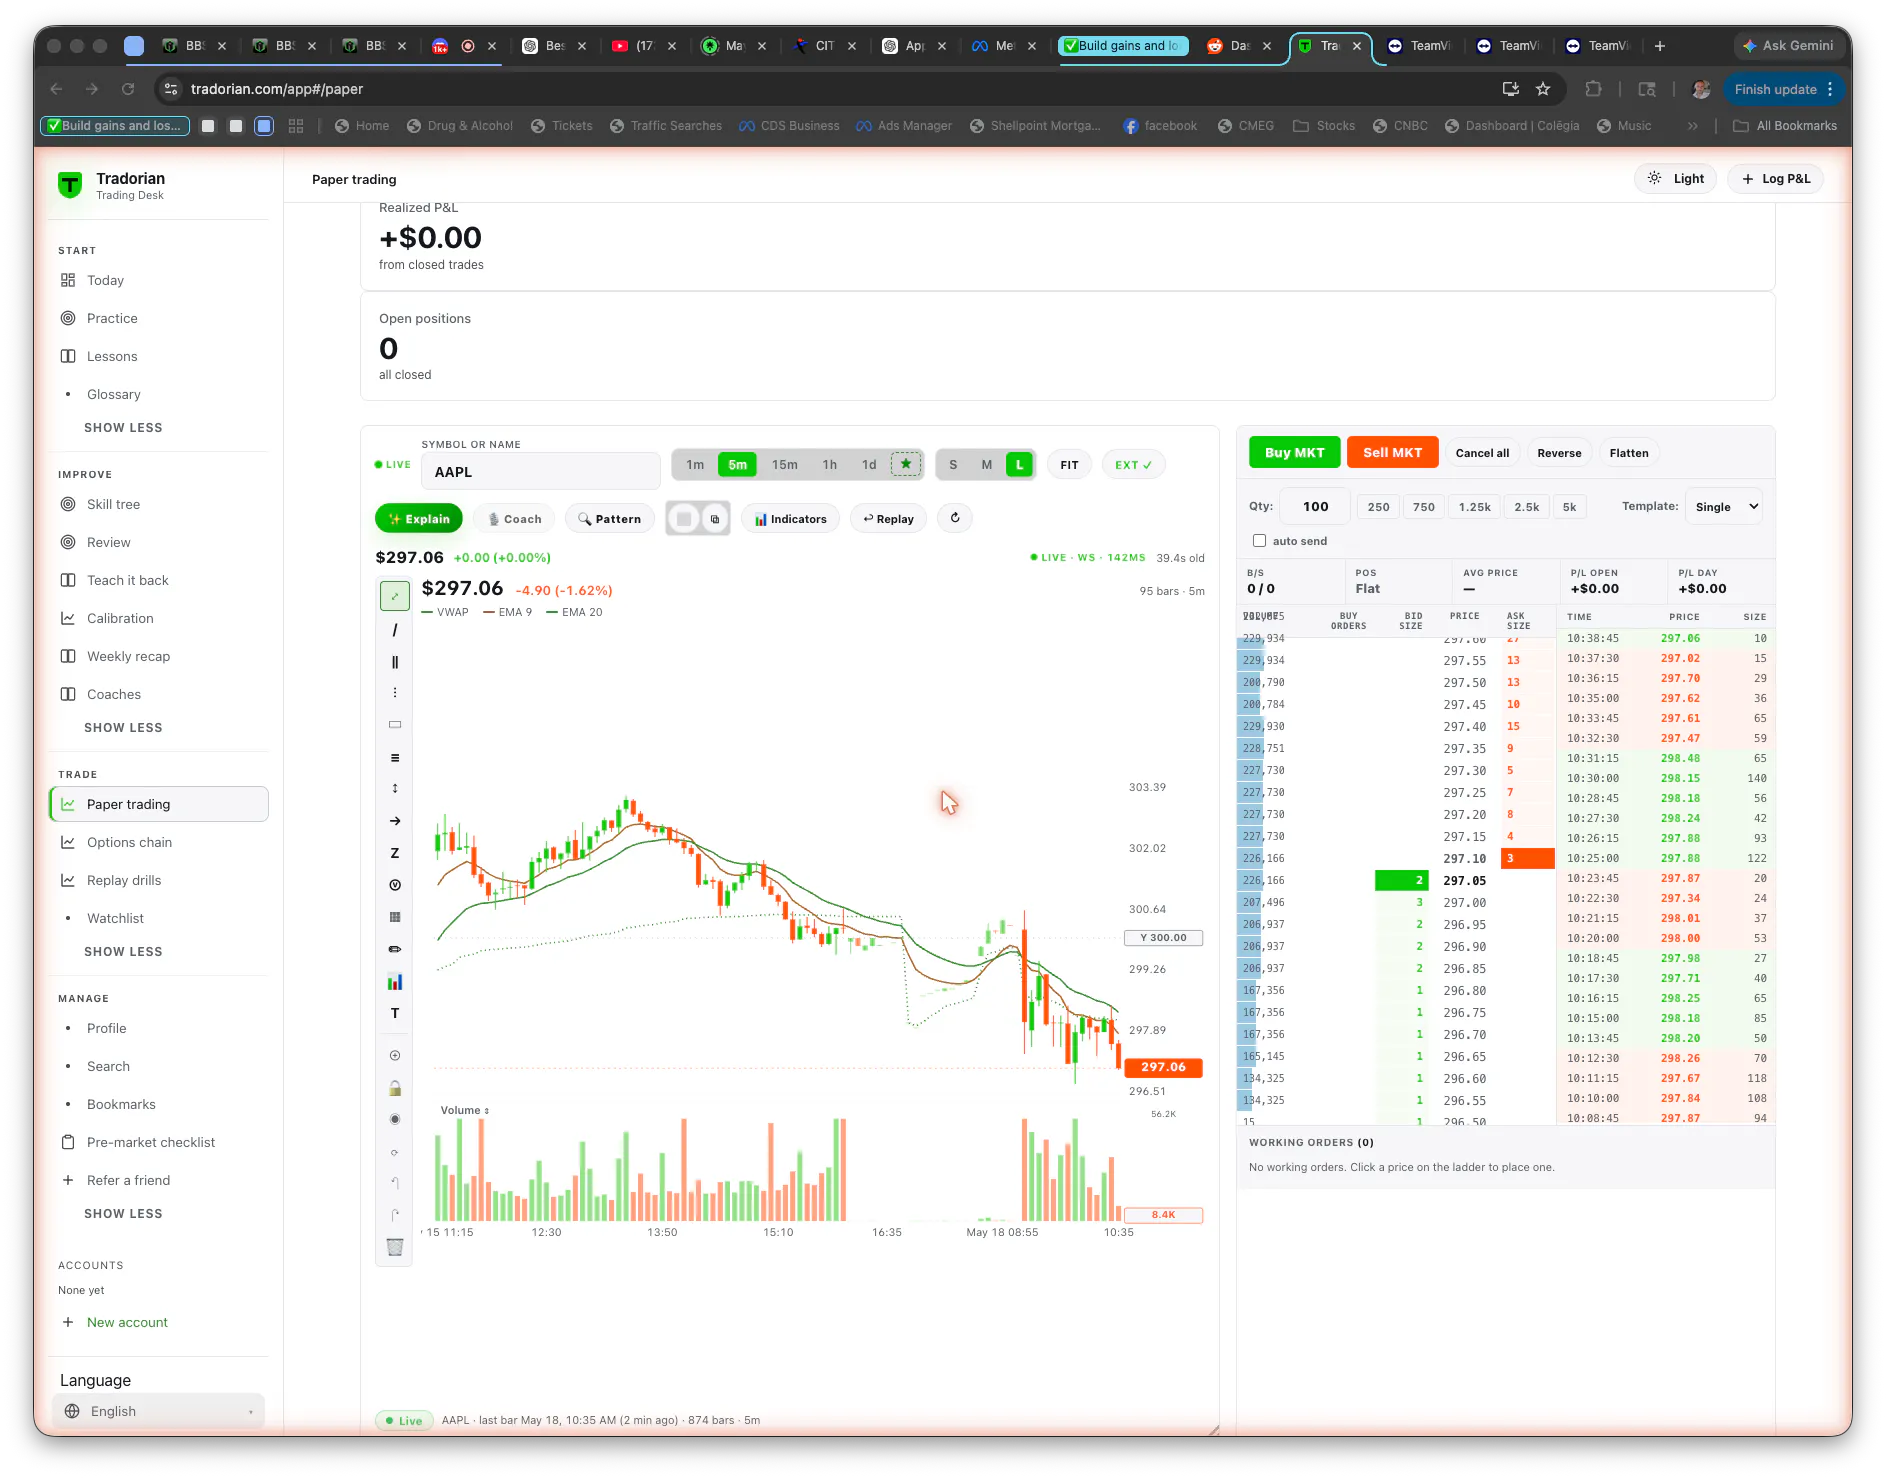
Task: Open Paper trading in sidebar
Action: point(158,804)
